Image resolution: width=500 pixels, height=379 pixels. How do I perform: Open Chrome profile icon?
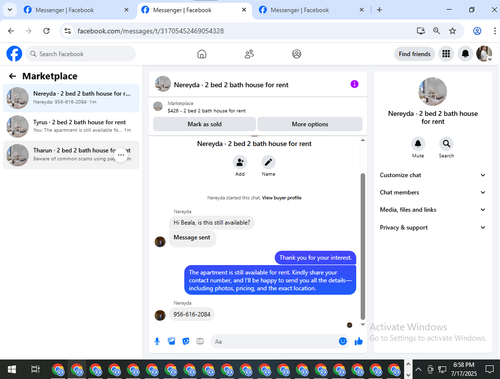[477, 31]
